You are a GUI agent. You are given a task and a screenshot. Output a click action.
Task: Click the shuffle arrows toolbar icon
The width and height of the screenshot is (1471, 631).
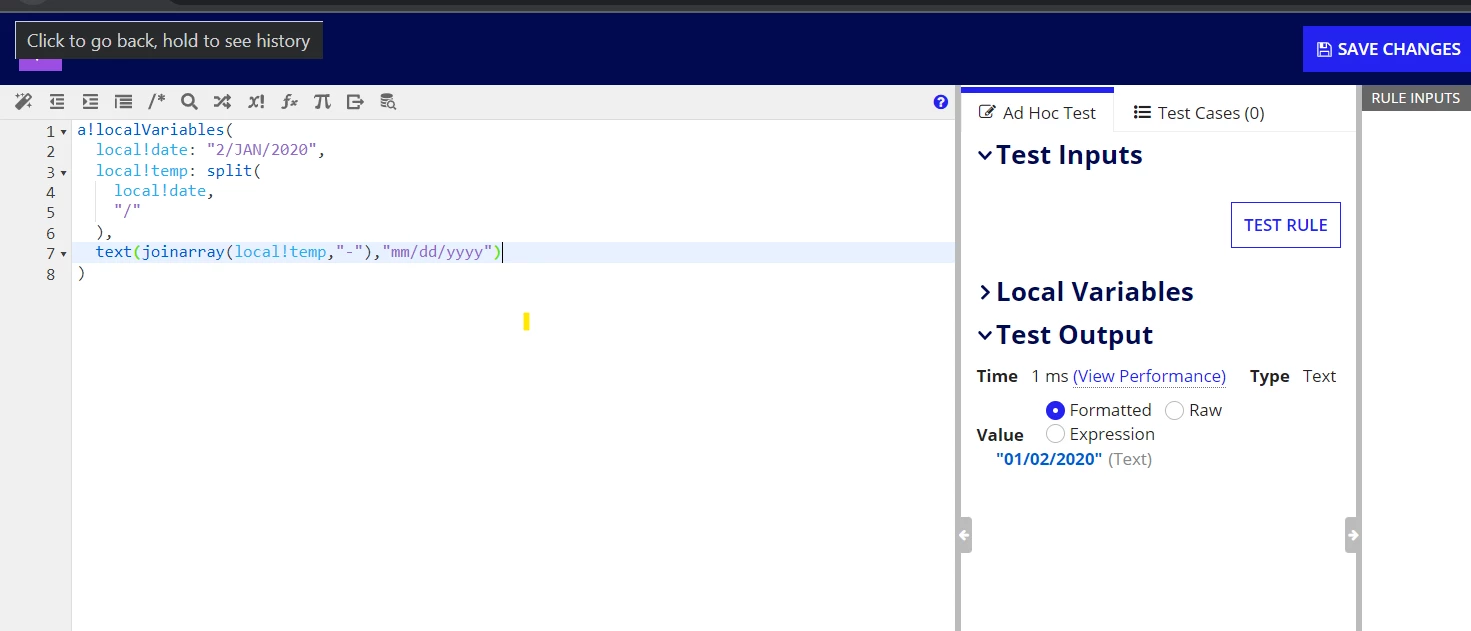222,101
